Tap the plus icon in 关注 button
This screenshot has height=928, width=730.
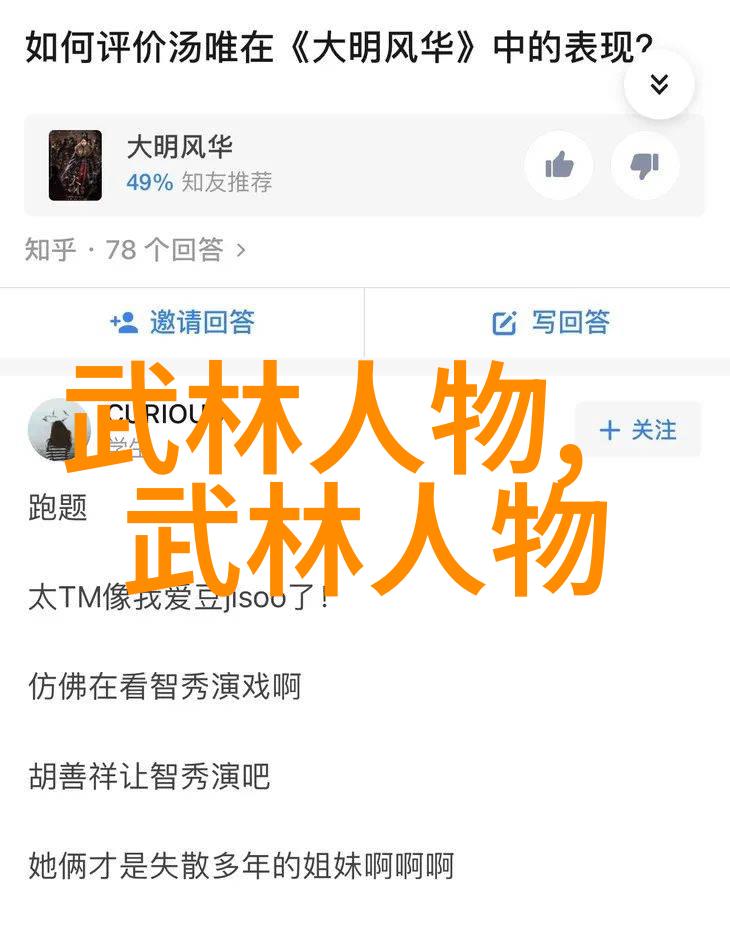click(x=609, y=430)
